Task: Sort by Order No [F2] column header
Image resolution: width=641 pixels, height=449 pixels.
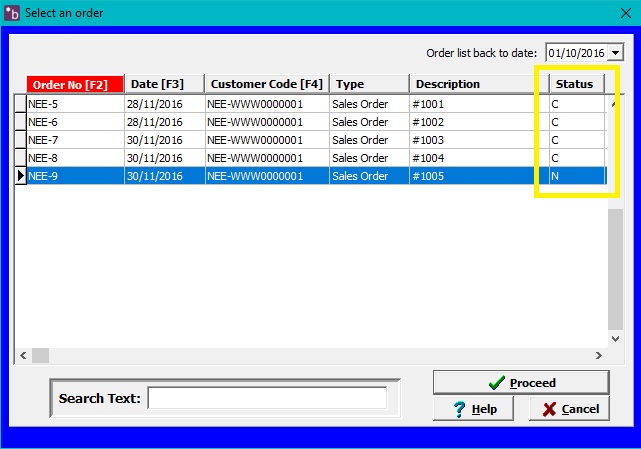Action: click(75, 84)
